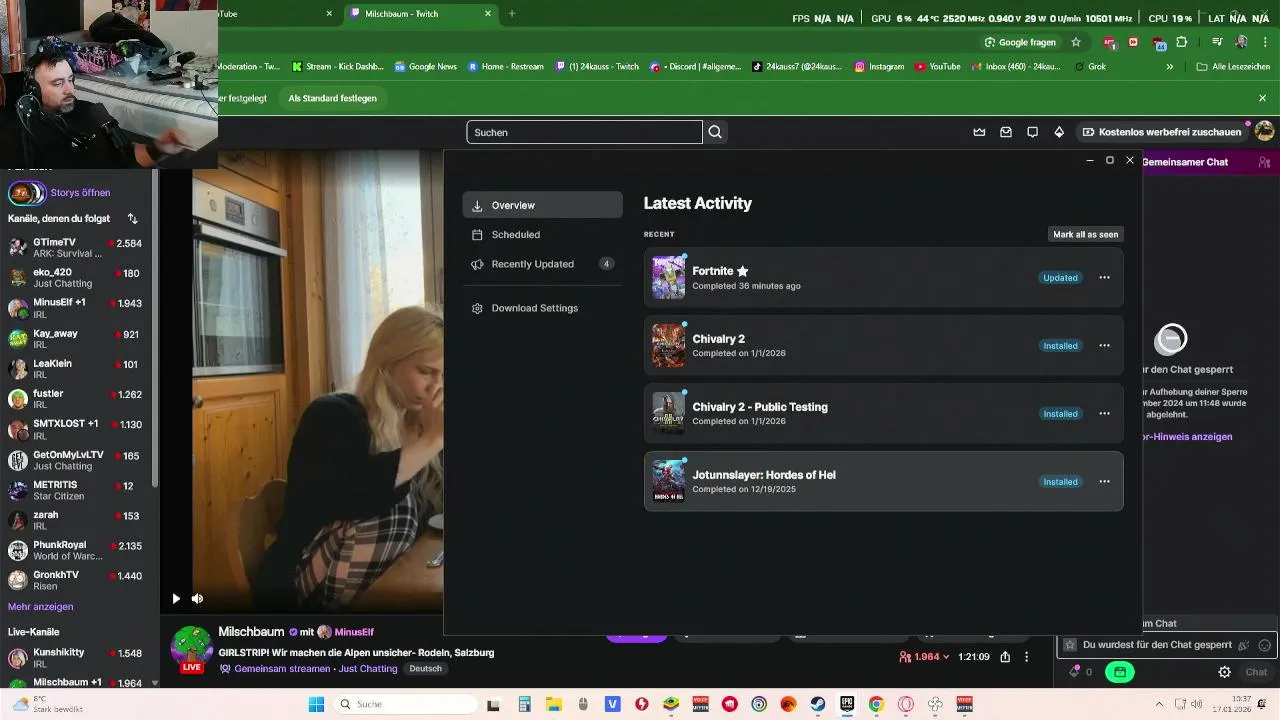The image size is (1280, 720).
Task: Click Hinweis anzeigen link in chat
Action: tap(1187, 437)
